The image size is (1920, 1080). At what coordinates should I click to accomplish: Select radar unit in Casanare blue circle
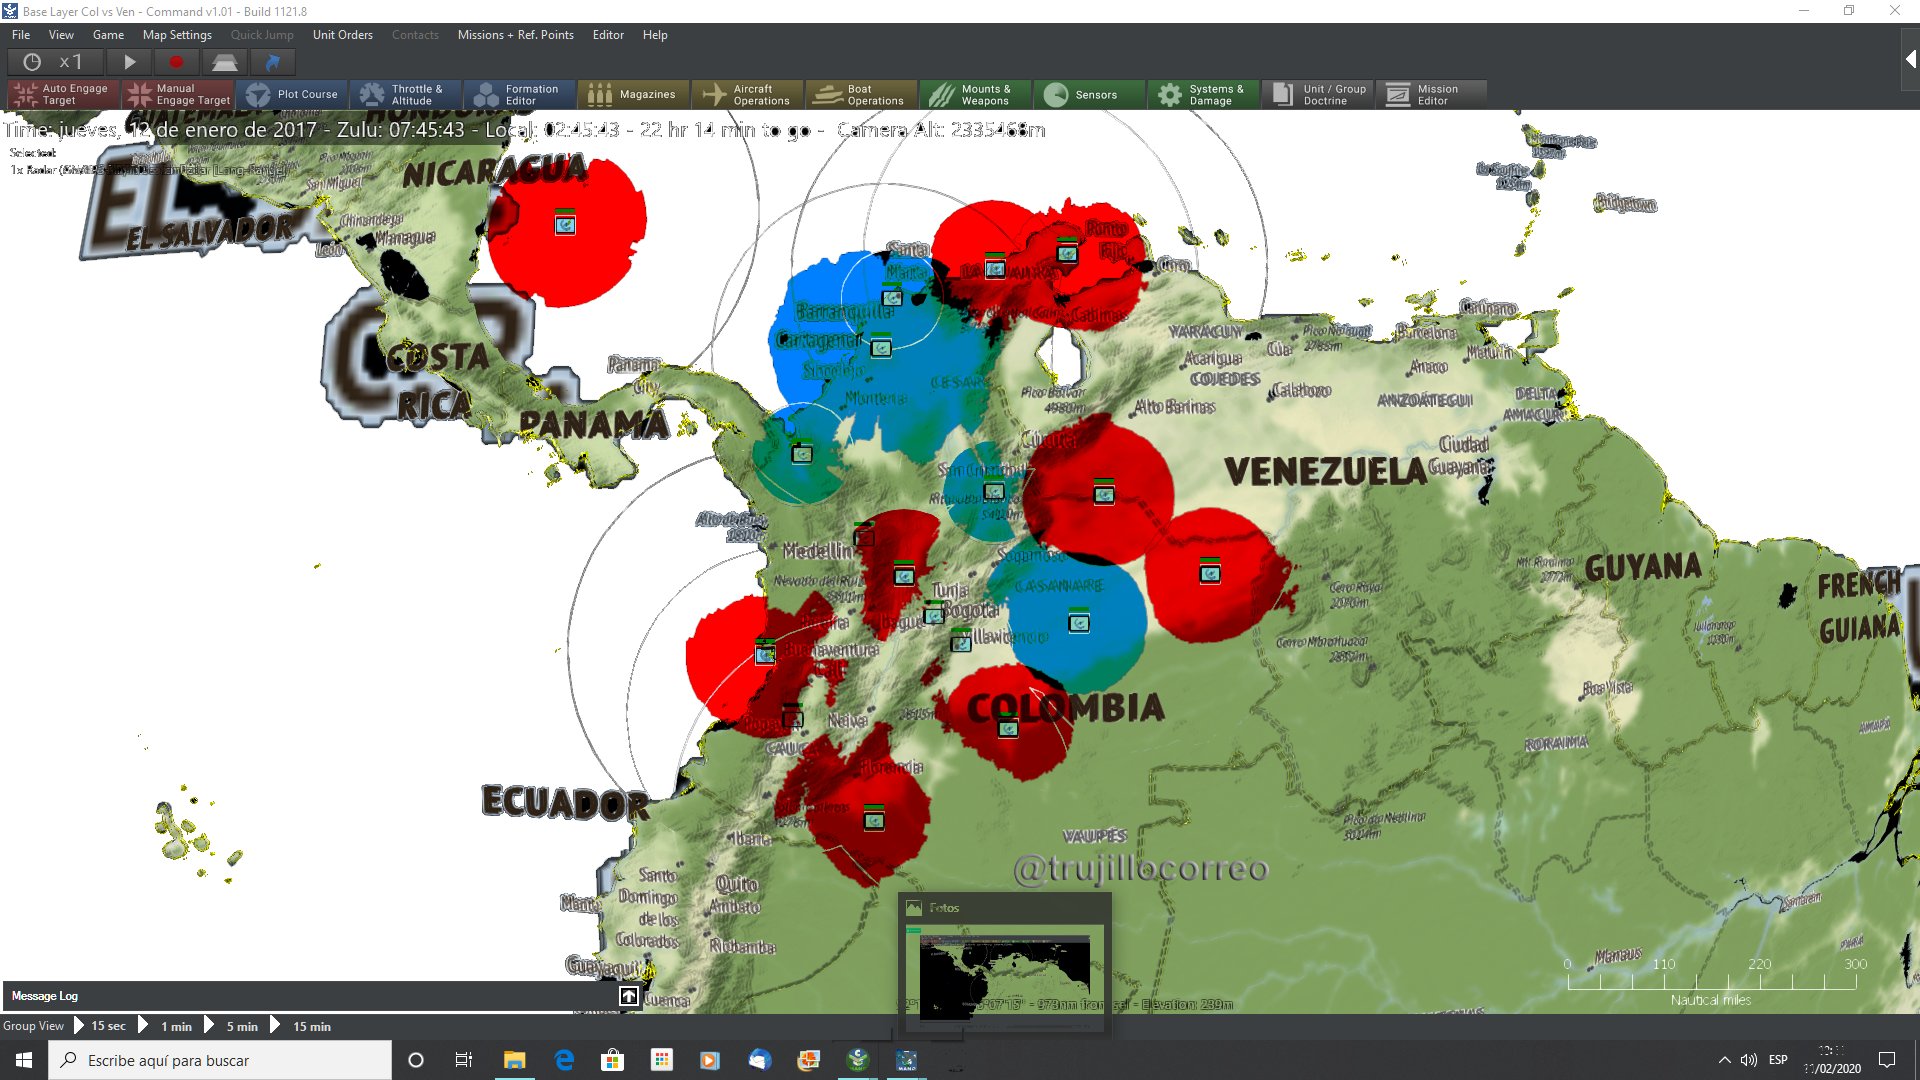(1079, 622)
